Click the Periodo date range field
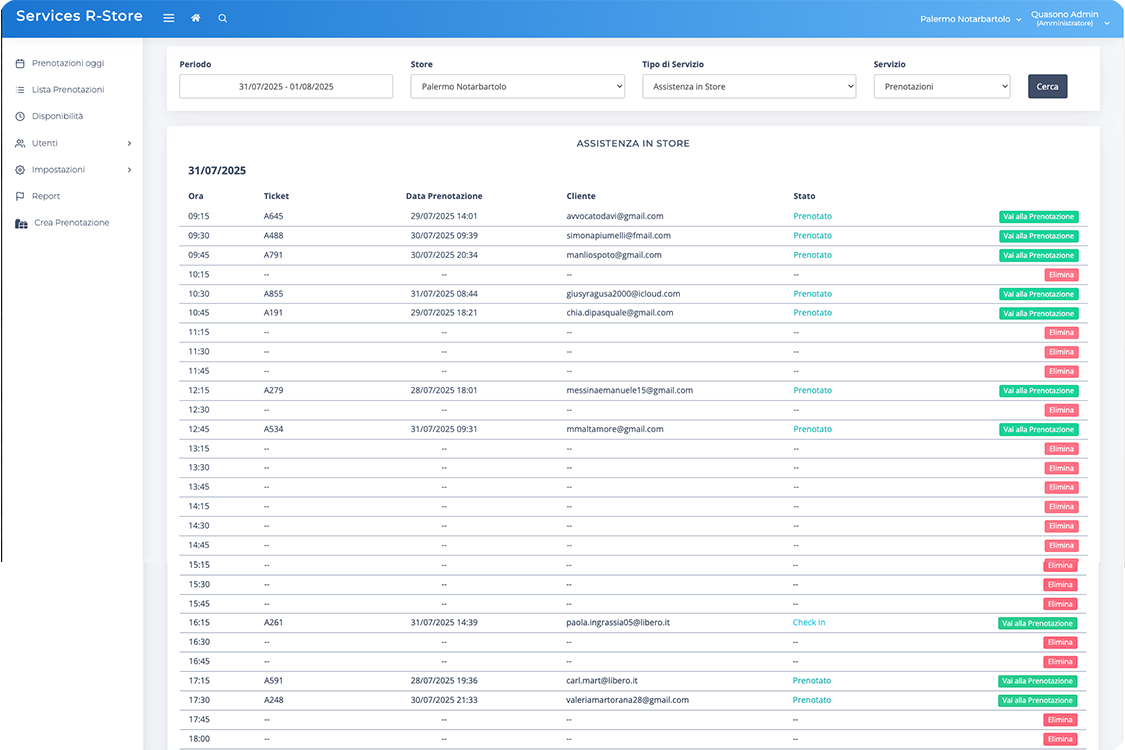1125x750 pixels. (286, 87)
